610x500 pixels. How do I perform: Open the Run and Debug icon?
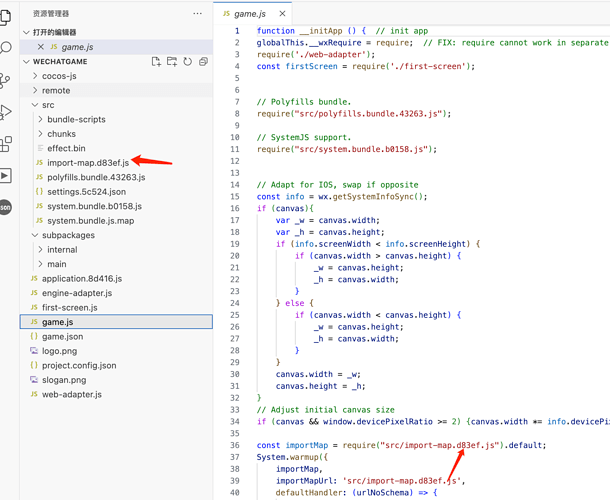click(x=5, y=112)
